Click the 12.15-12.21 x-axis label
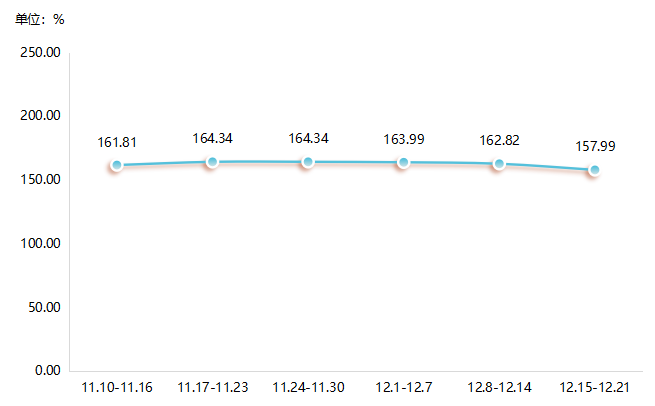This screenshot has width=655, height=406. (594, 387)
